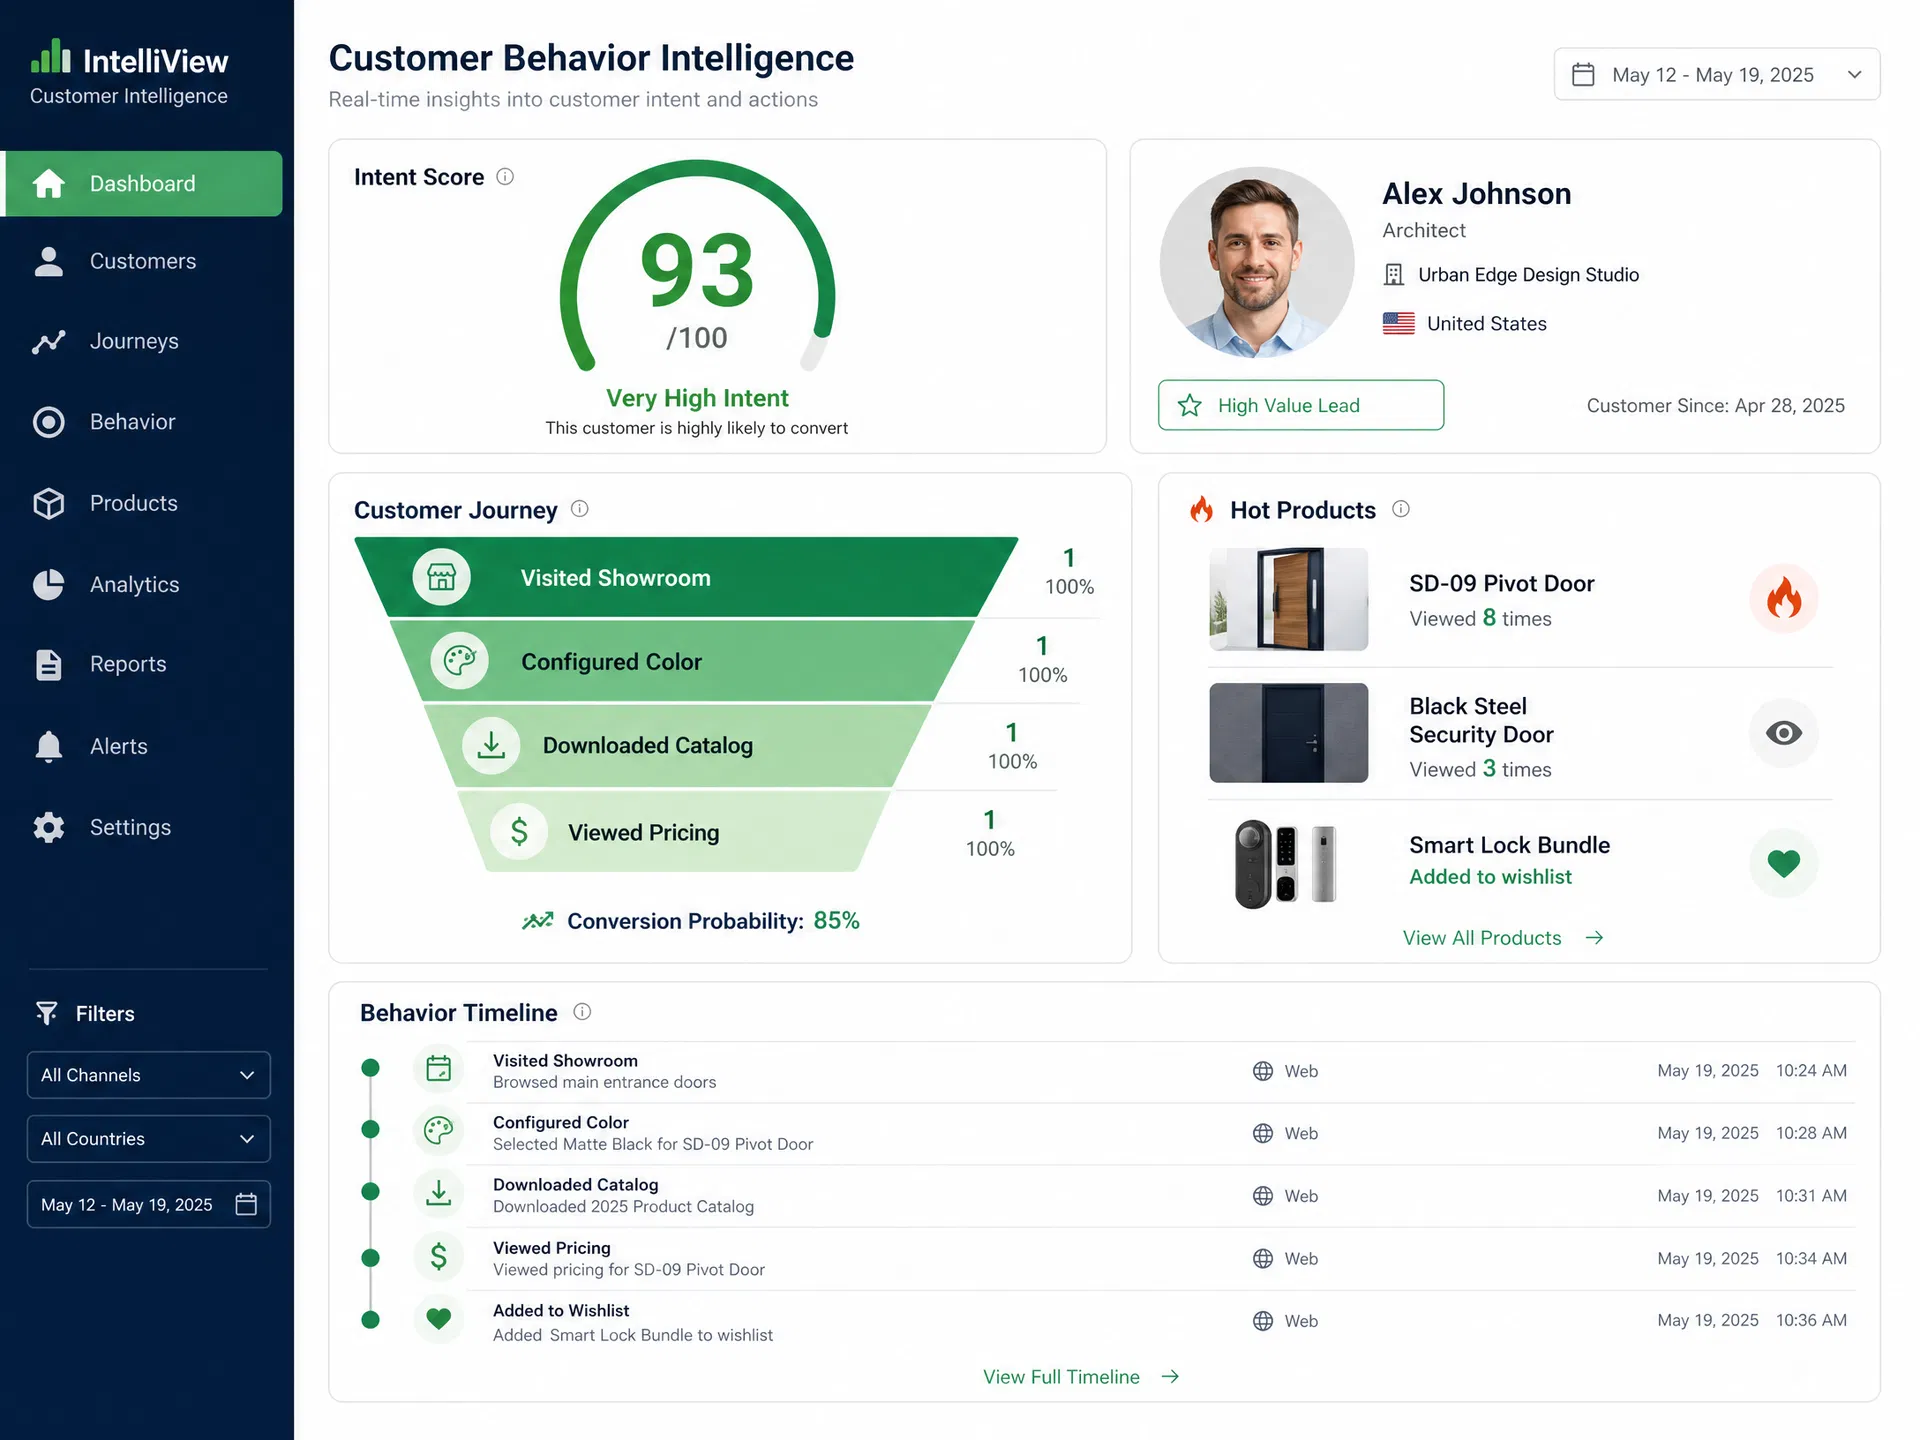This screenshot has height=1440, width=1920.
Task: Click the dollar icon in Viewed Pricing funnel stage
Action: coord(519,831)
